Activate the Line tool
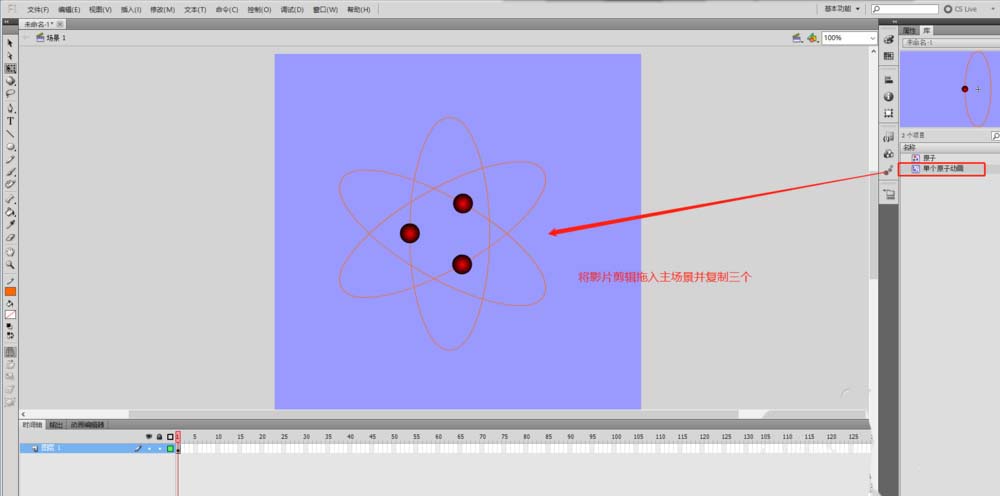 click(11, 133)
